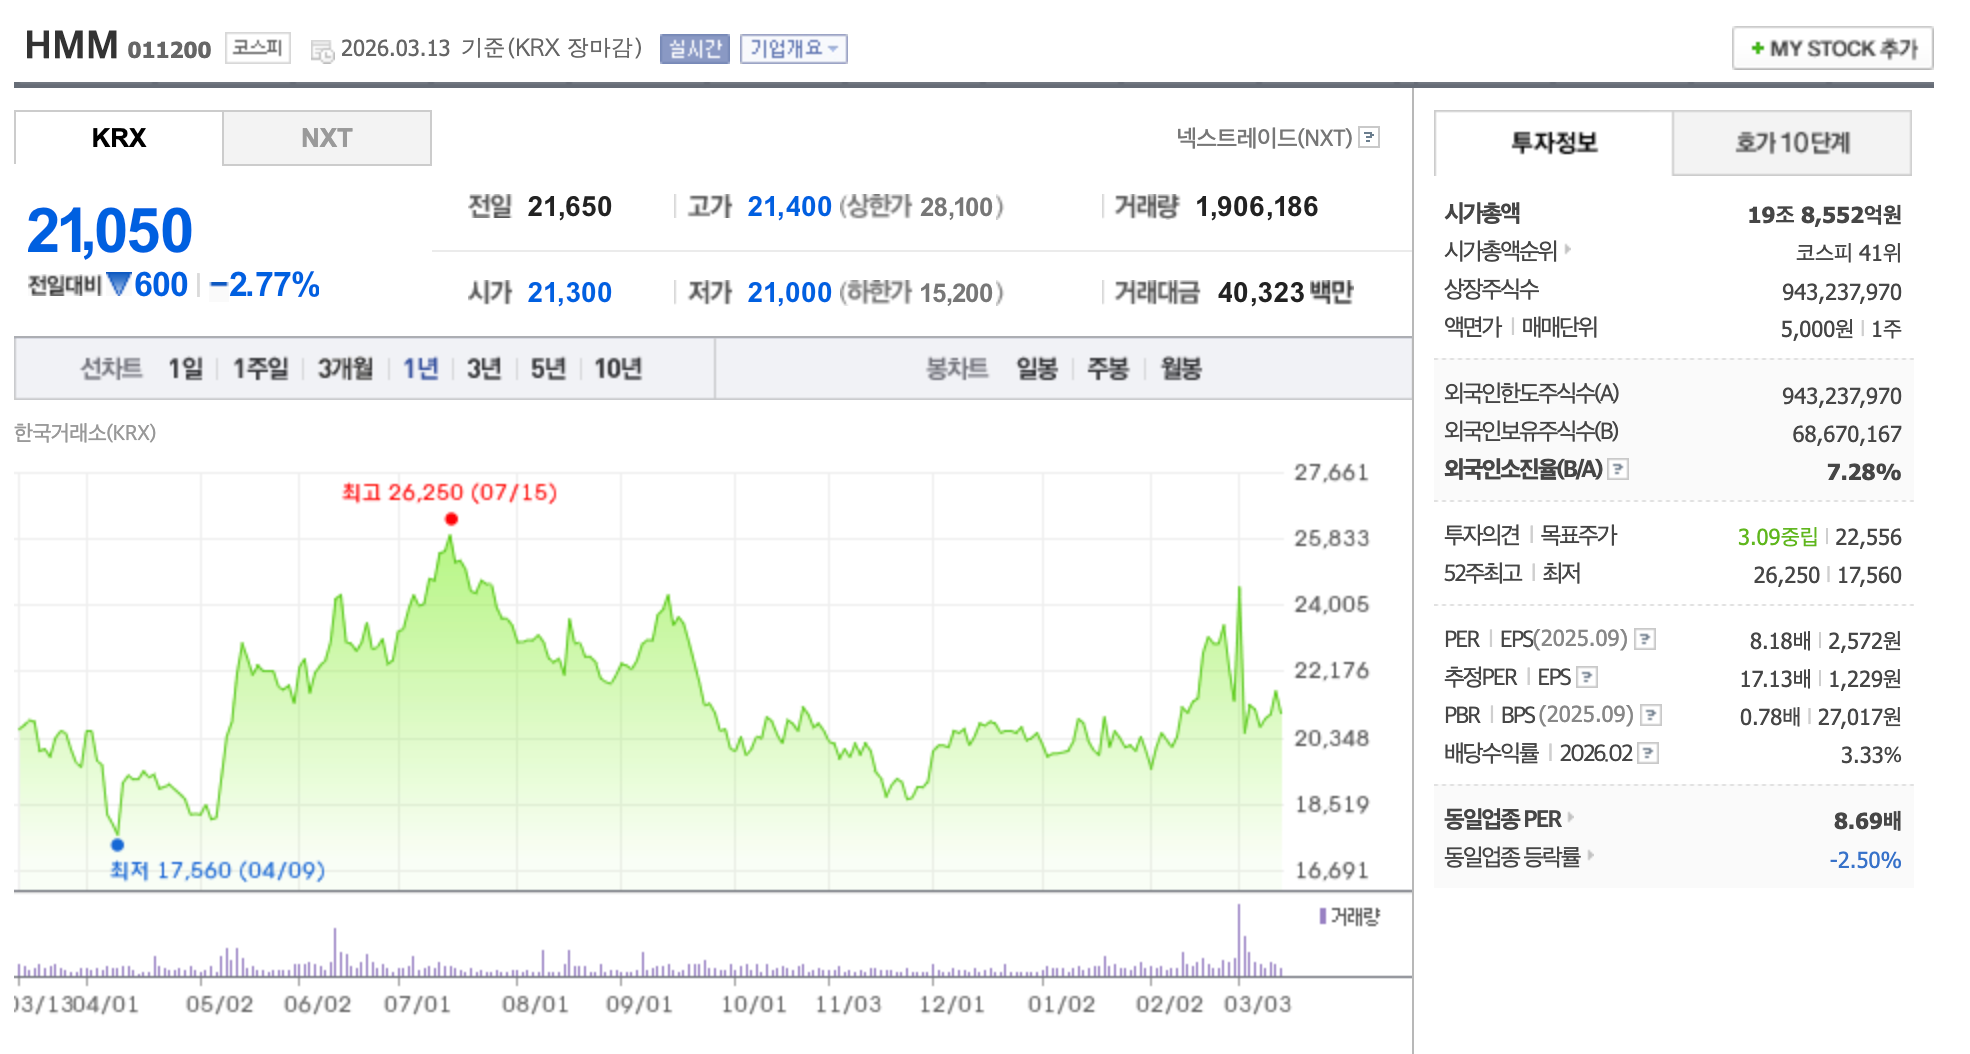Show the 월봉 candlestick chart

point(1181,369)
